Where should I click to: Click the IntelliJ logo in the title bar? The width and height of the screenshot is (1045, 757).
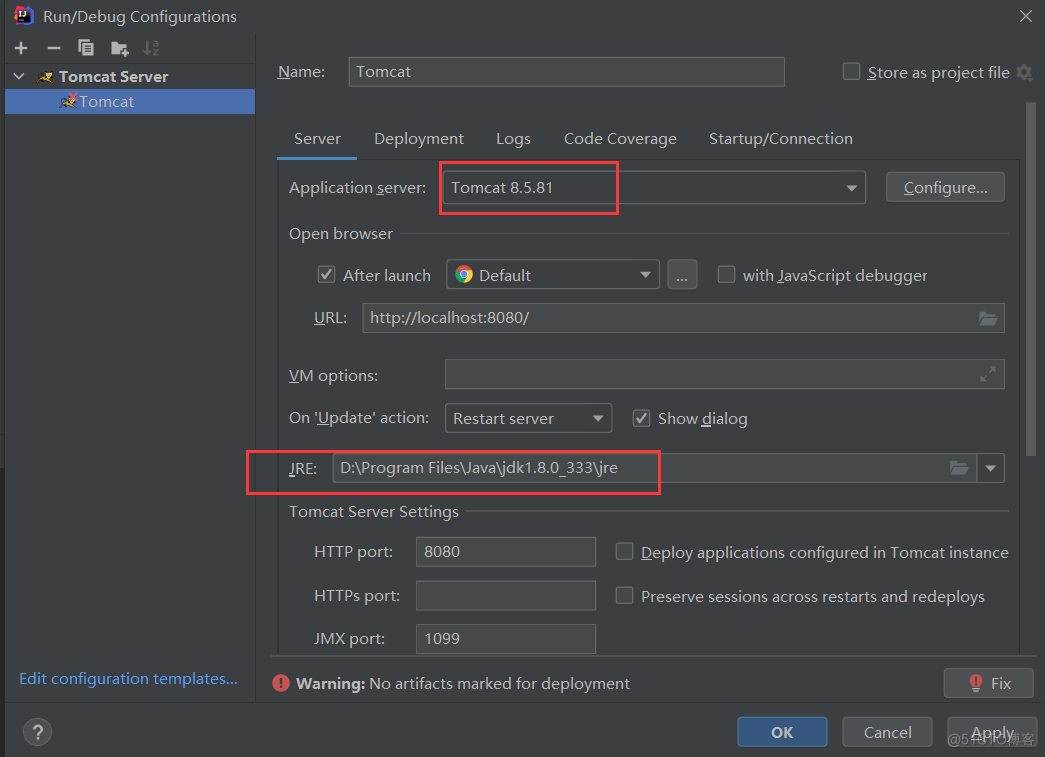(23, 15)
